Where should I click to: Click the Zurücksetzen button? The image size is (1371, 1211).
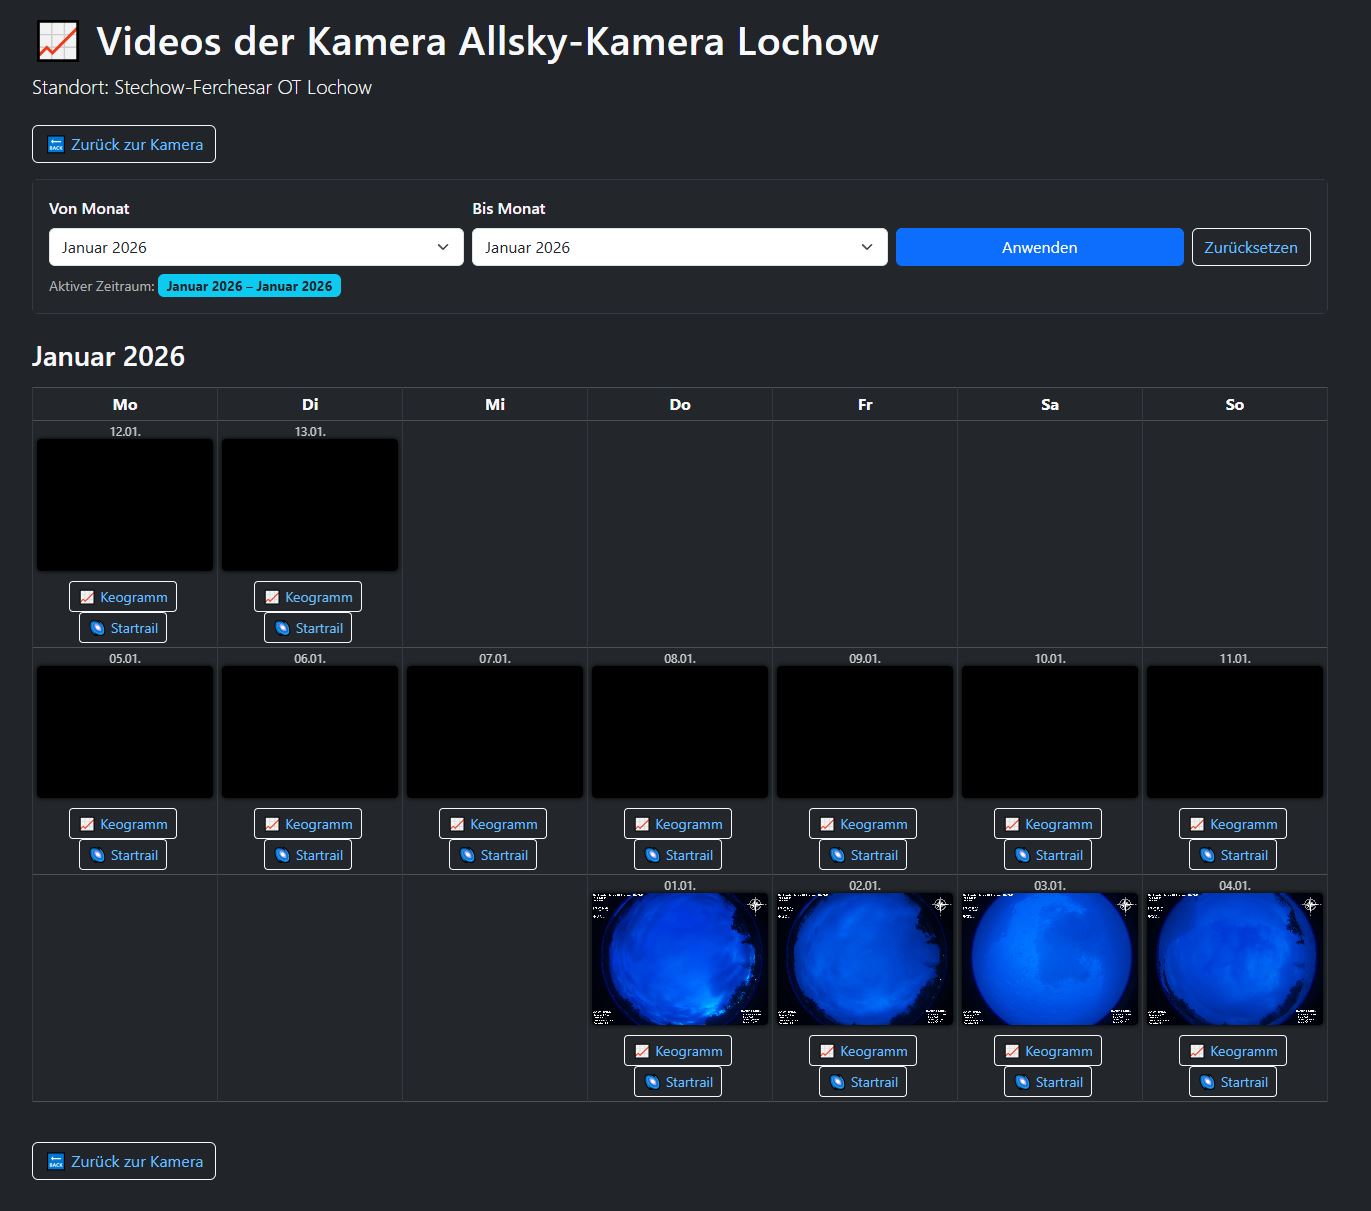pyautogui.click(x=1251, y=247)
